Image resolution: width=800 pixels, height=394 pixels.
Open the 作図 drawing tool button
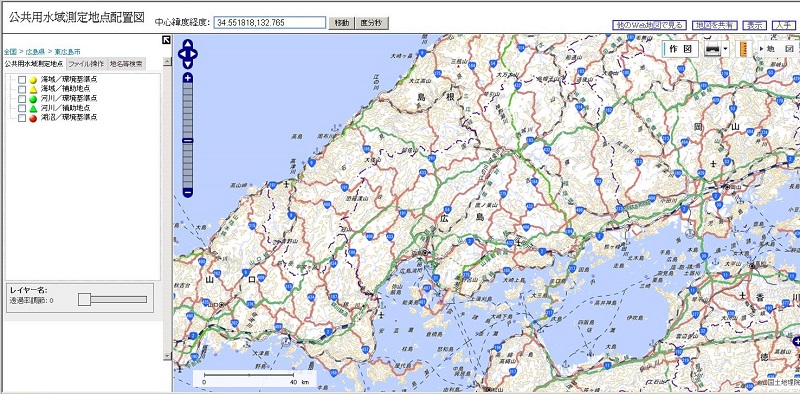[x=681, y=49]
